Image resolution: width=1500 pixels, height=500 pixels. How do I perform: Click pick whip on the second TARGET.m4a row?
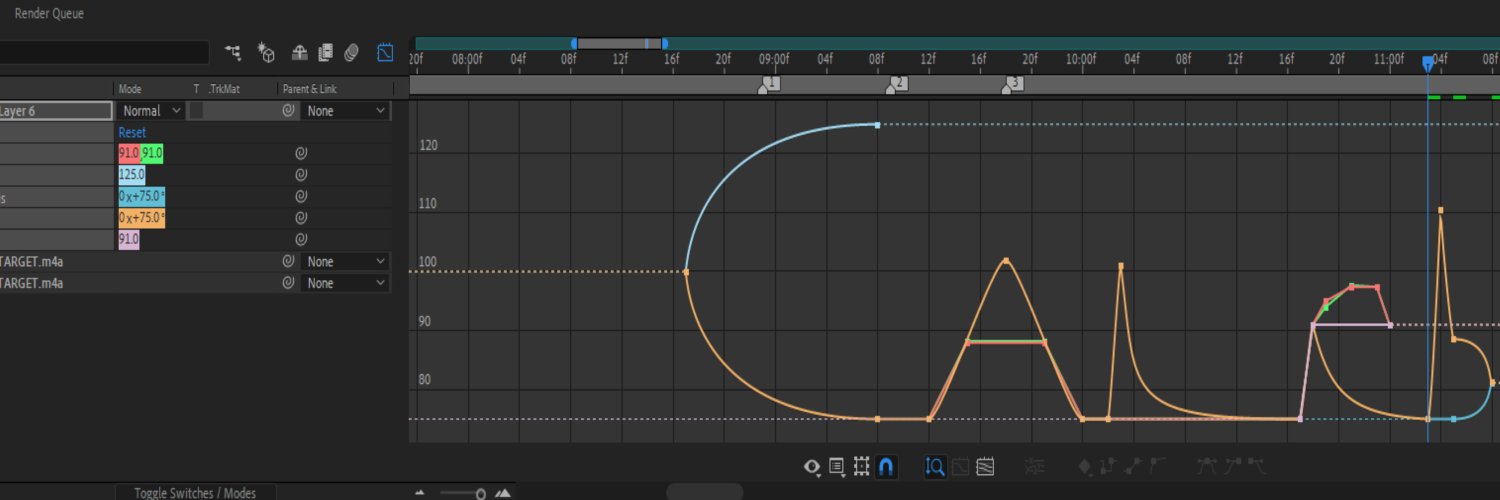(x=288, y=283)
